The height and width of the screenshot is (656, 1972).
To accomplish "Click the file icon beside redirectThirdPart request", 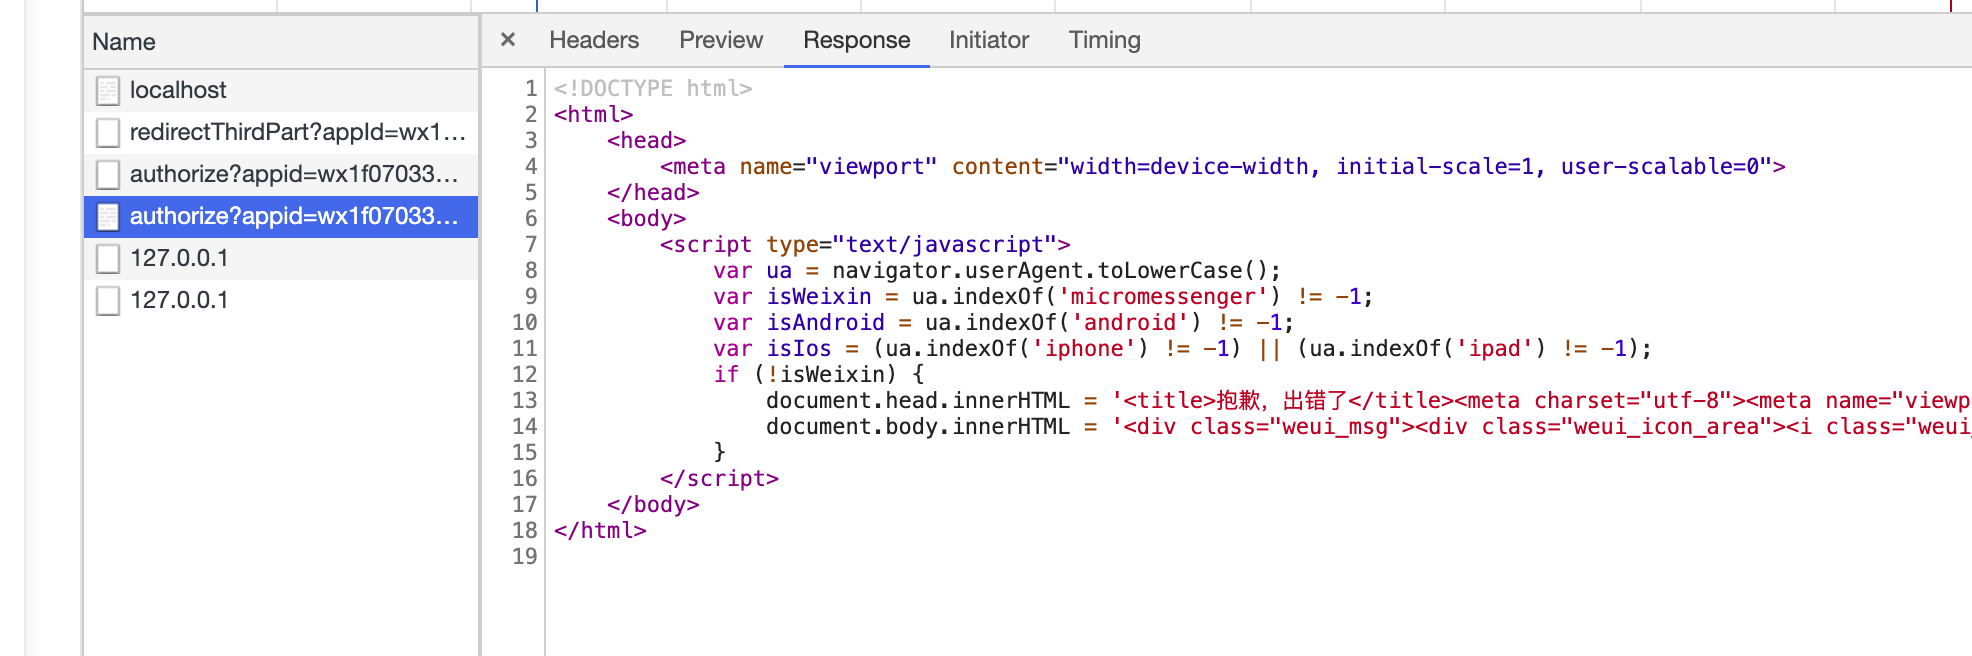I will pos(108,133).
